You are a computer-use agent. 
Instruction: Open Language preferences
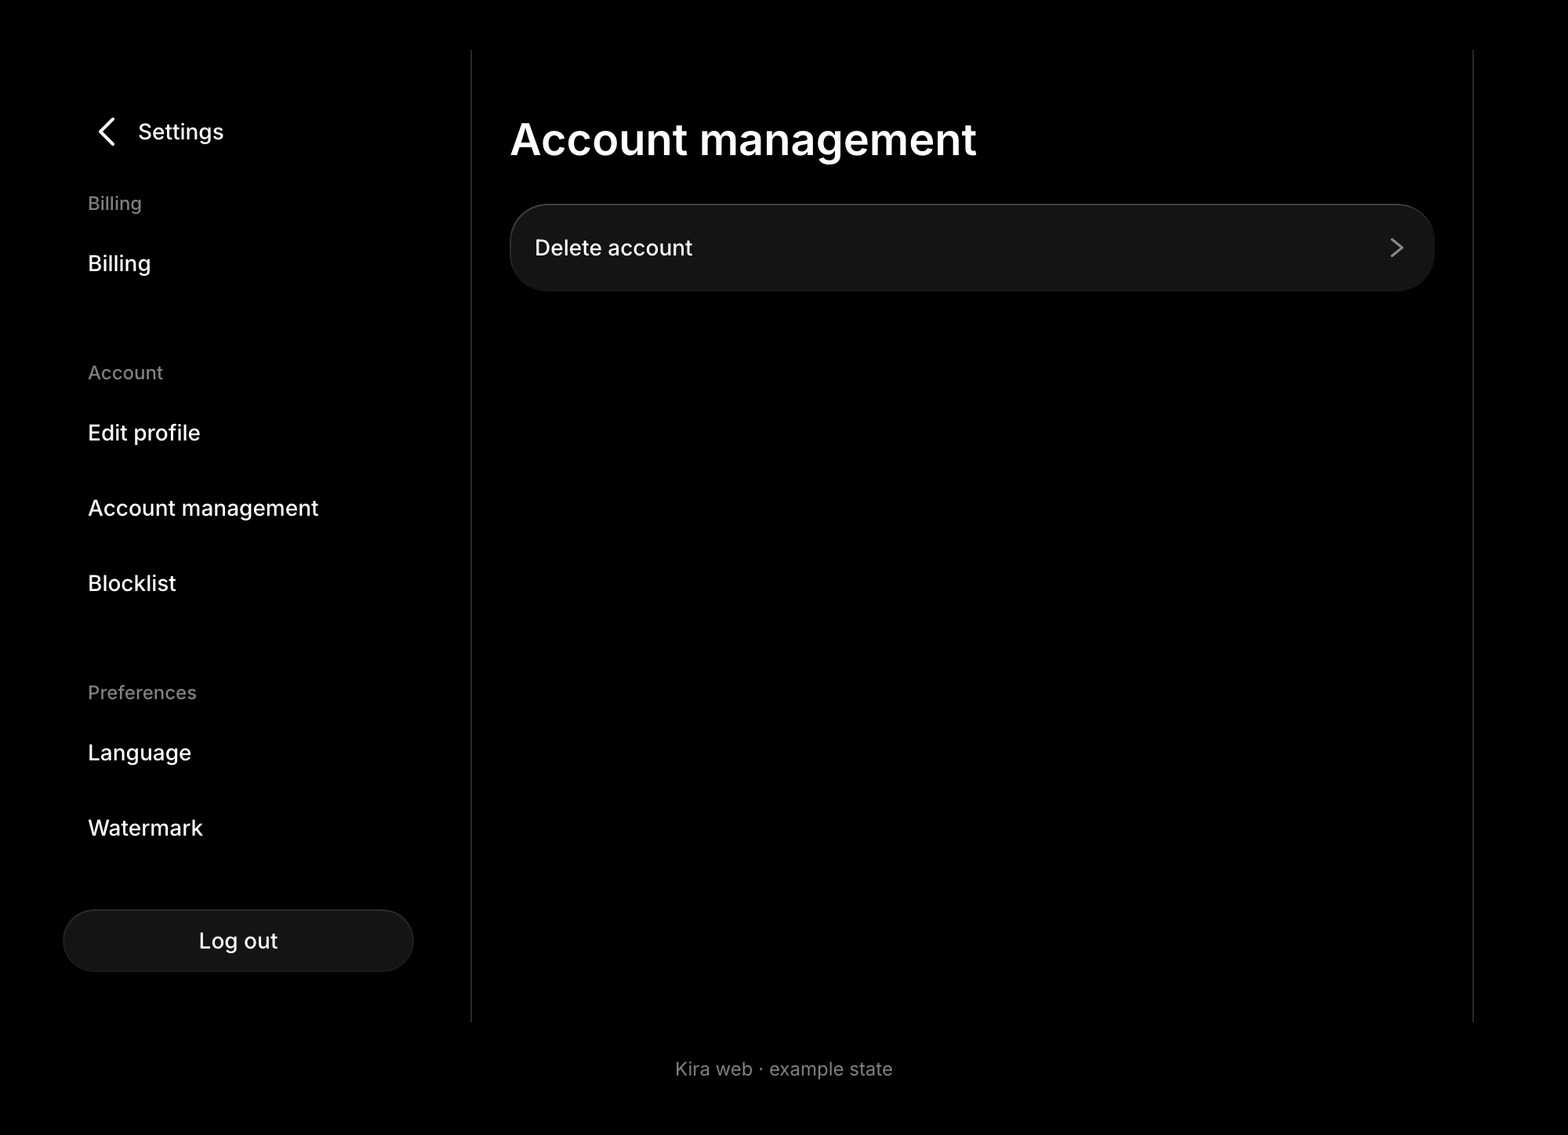pyautogui.click(x=139, y=753)
